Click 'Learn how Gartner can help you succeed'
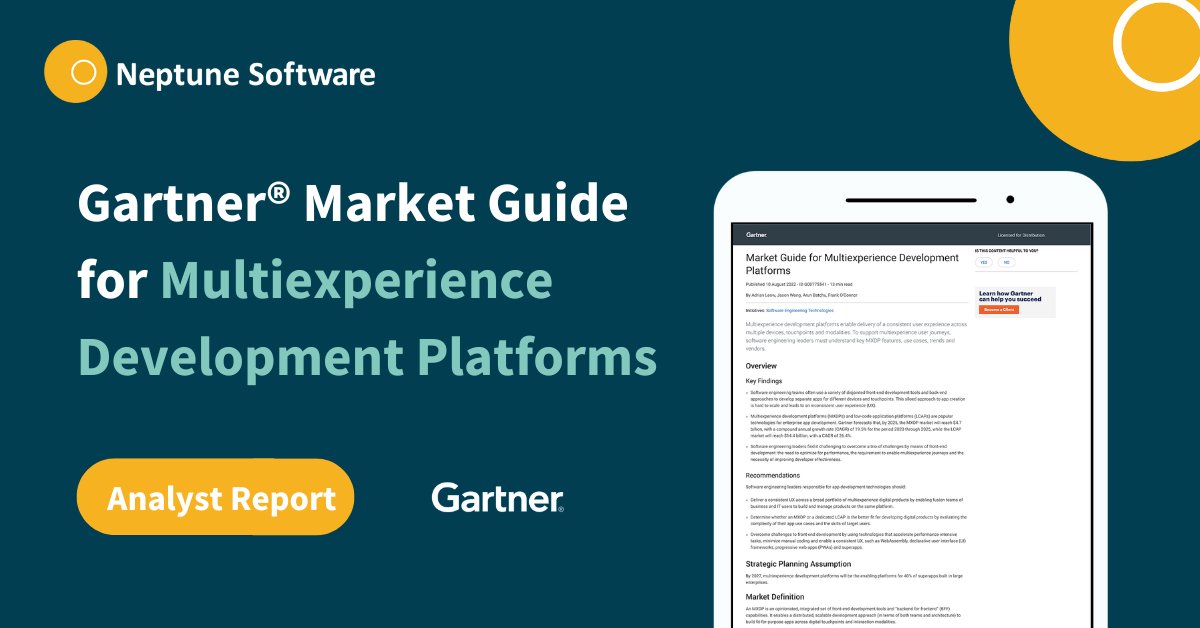1200x628 pixels. (x=1010, y=296)
